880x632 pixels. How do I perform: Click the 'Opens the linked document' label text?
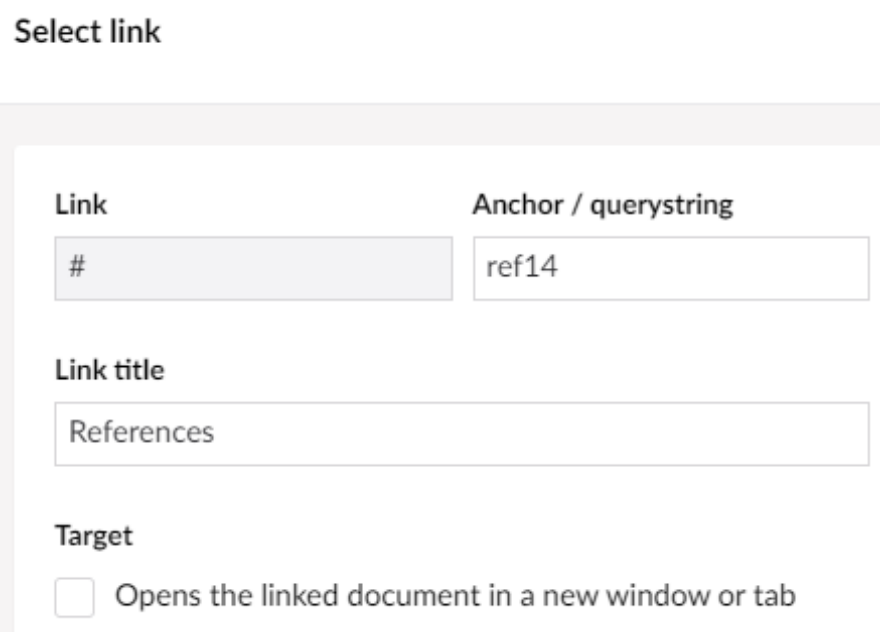455,596
